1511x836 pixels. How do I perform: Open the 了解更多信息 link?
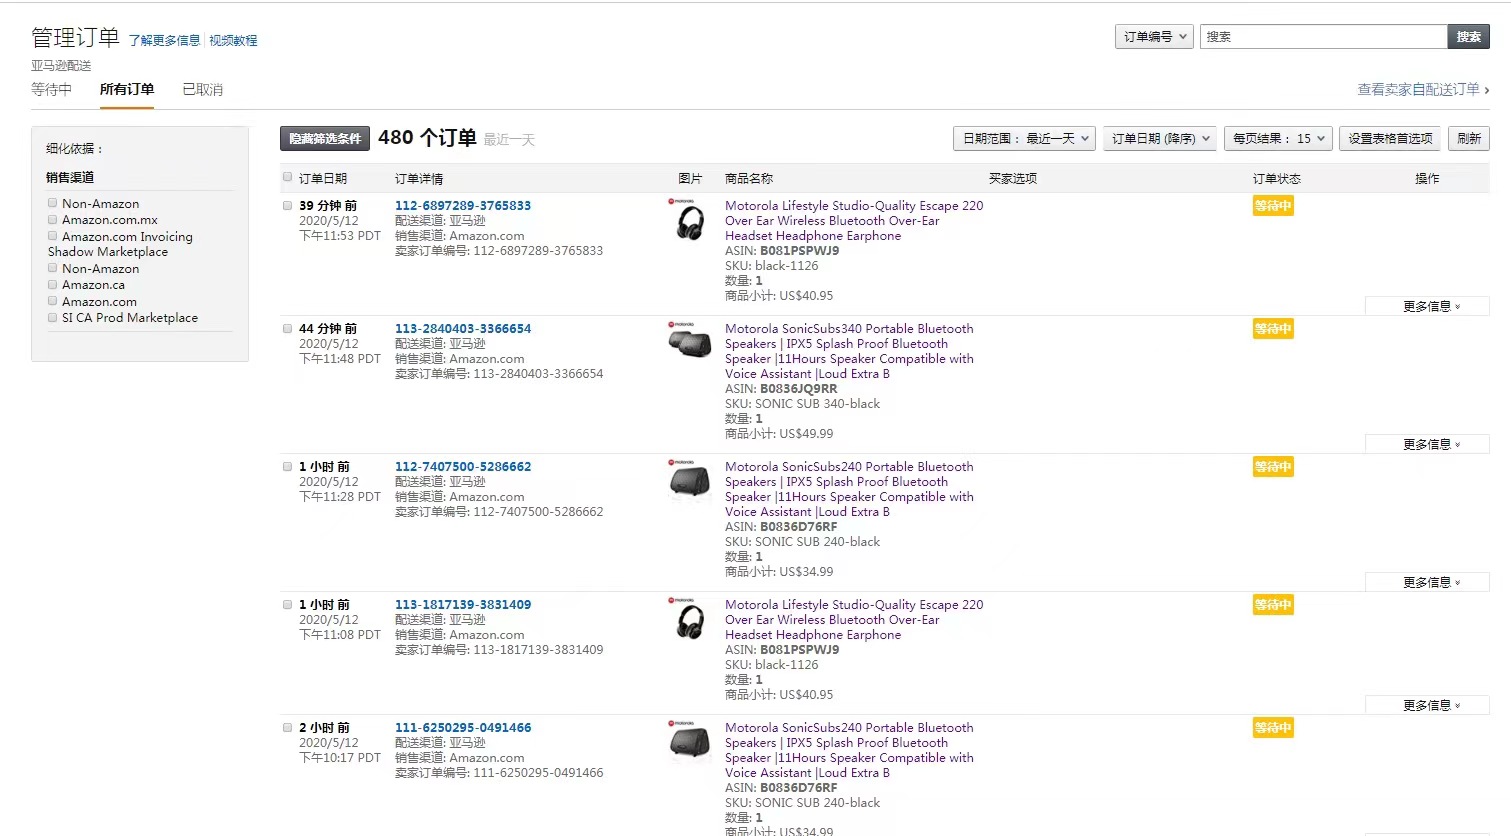click(x=165, y=41)
